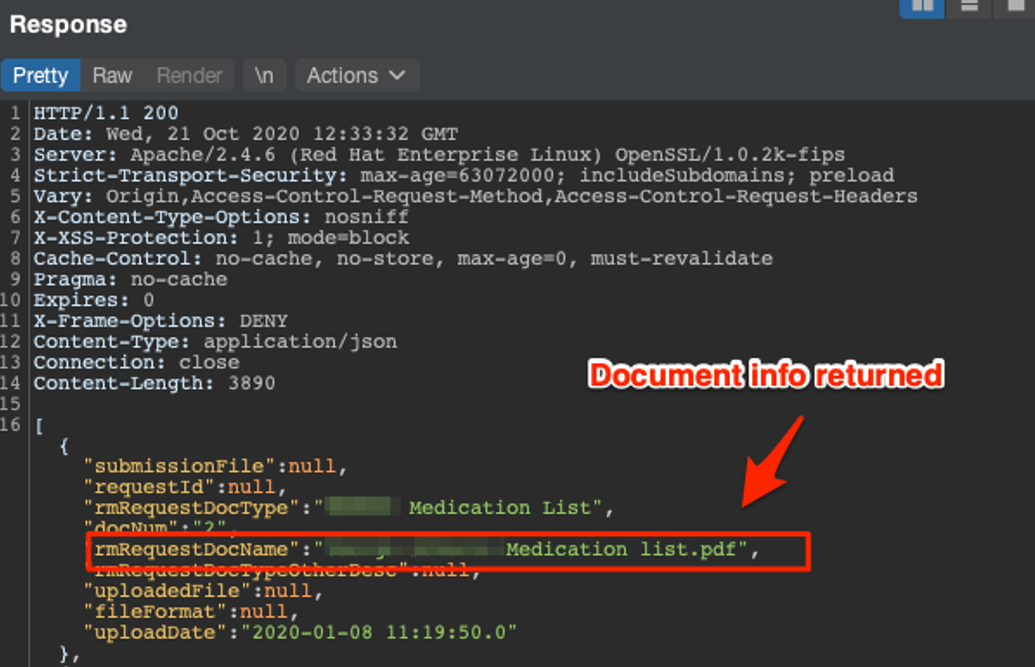Switch to the Pretty view tab

click(x=40, y=76)
